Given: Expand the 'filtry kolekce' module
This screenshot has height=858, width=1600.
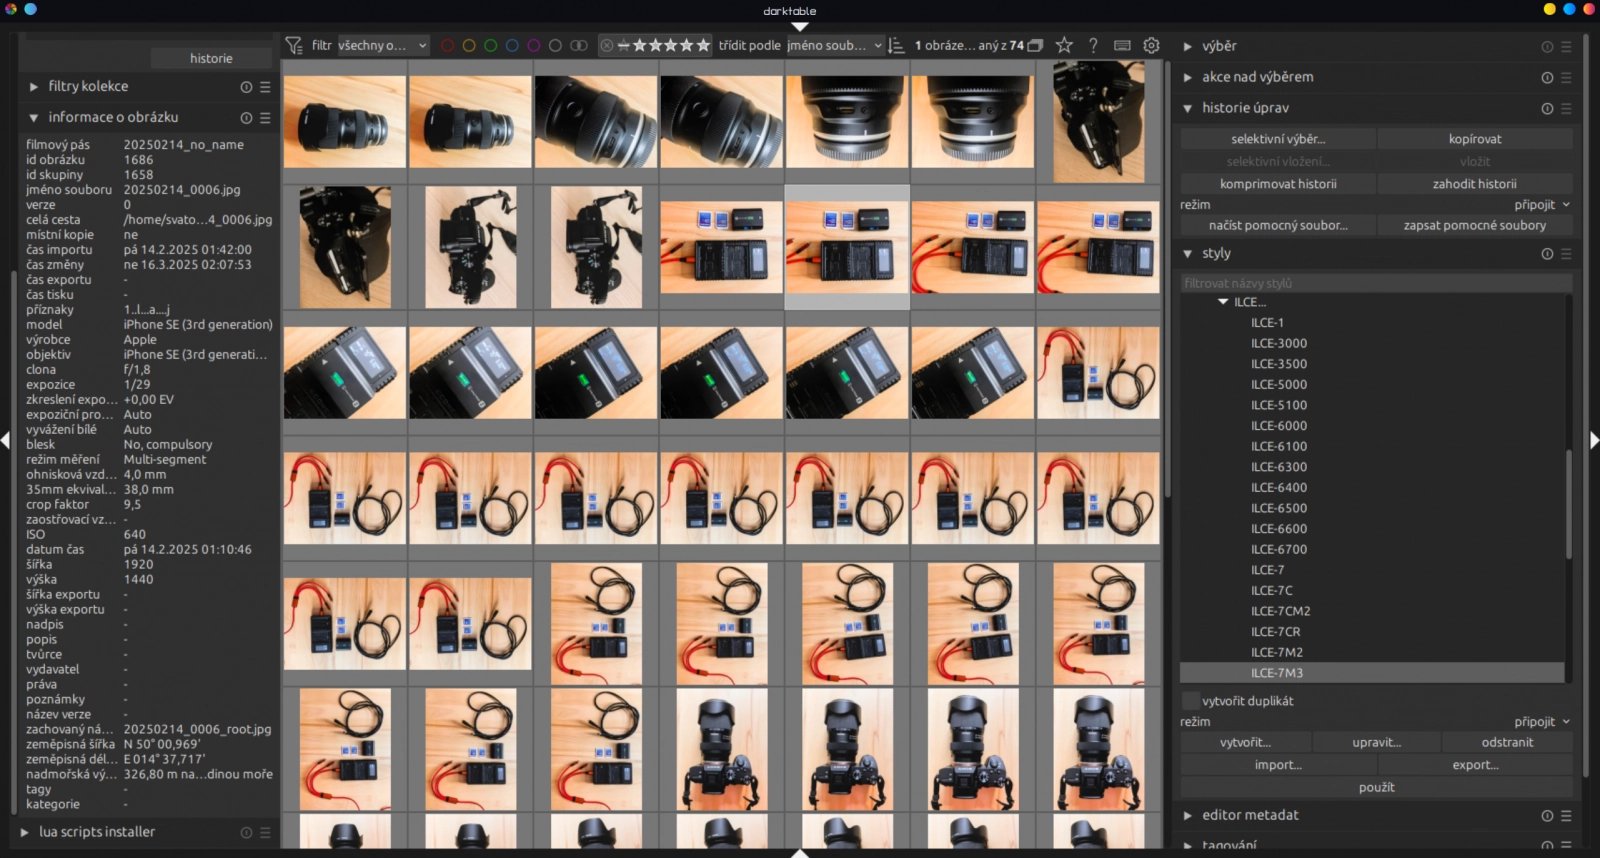Looking at the screenshot, I should (34, 87).
